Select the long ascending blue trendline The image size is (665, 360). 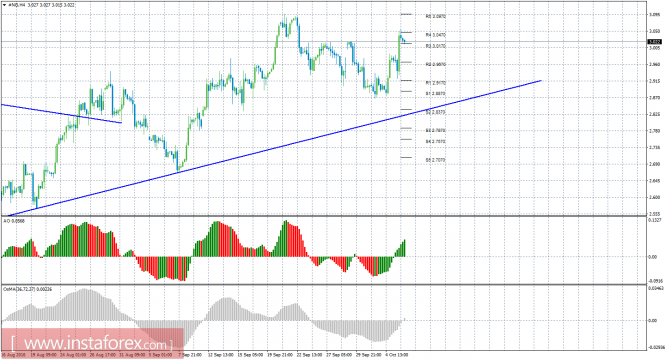[276, 148]
